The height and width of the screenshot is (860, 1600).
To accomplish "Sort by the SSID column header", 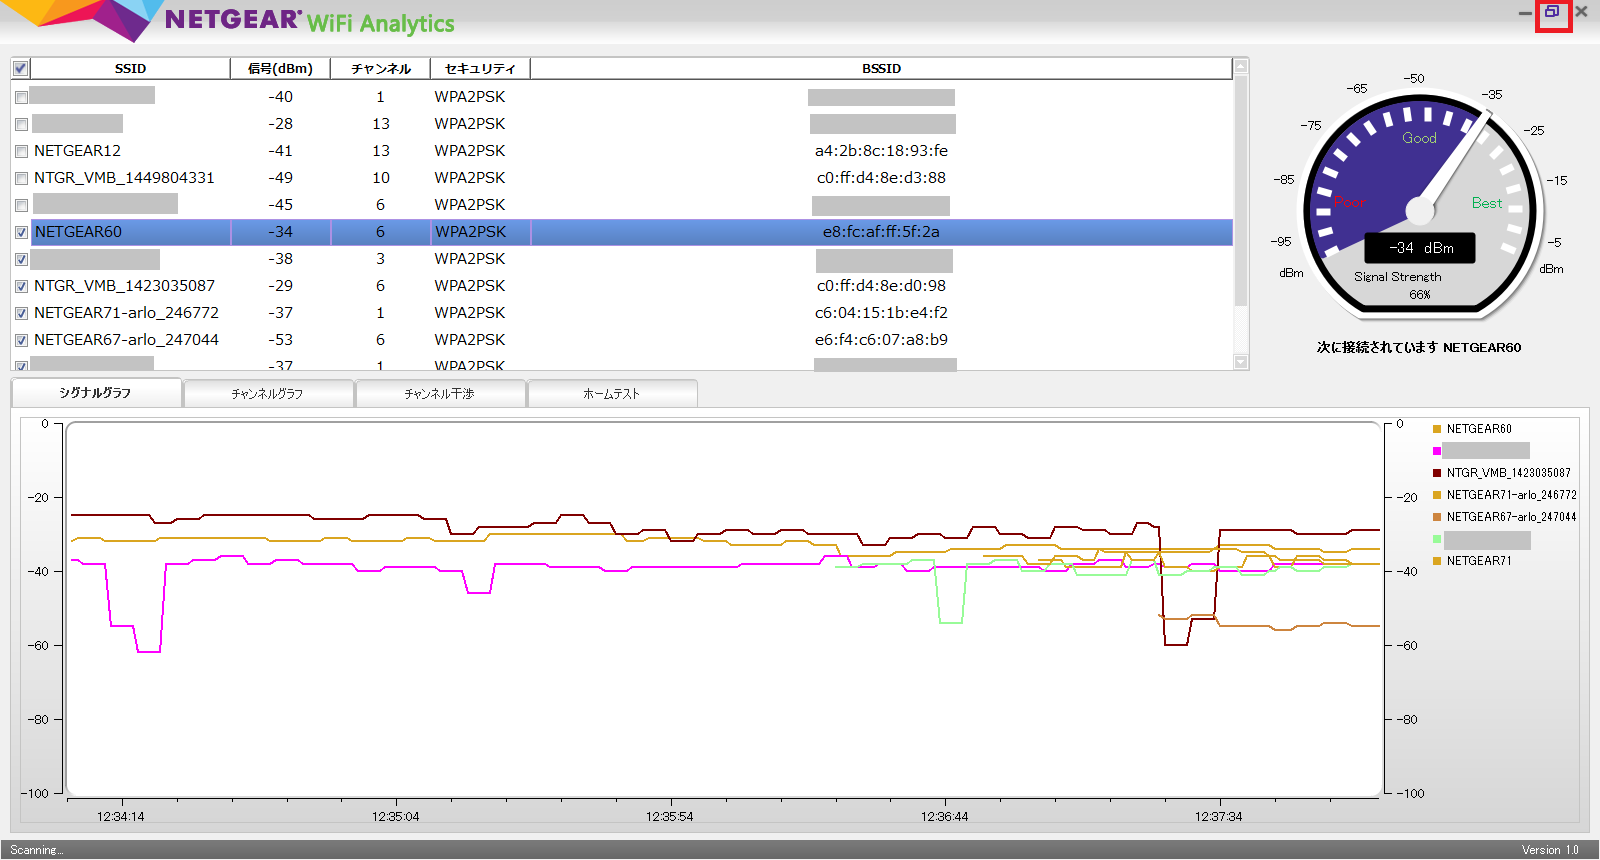I will [130, 68].
